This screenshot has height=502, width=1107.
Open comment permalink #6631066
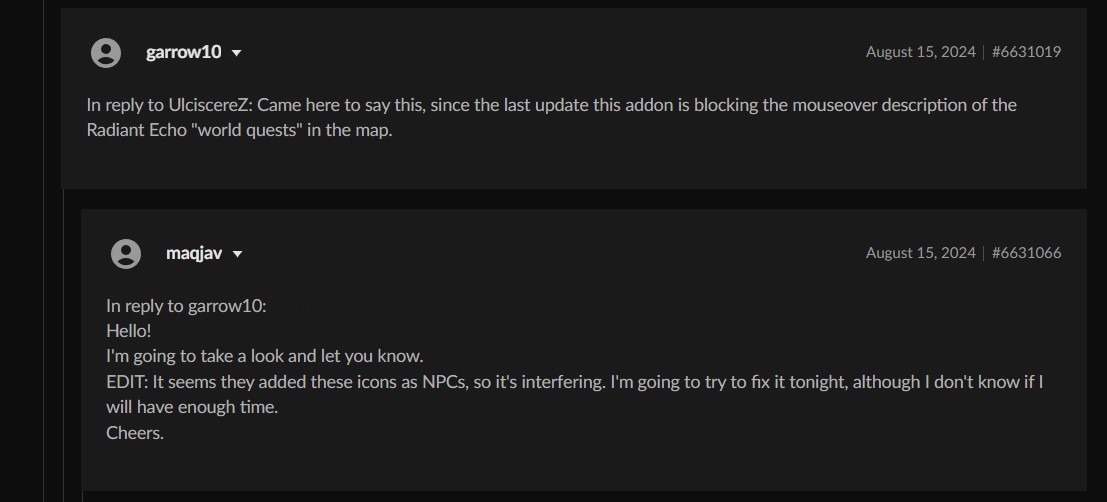[x=1026, y=253]
